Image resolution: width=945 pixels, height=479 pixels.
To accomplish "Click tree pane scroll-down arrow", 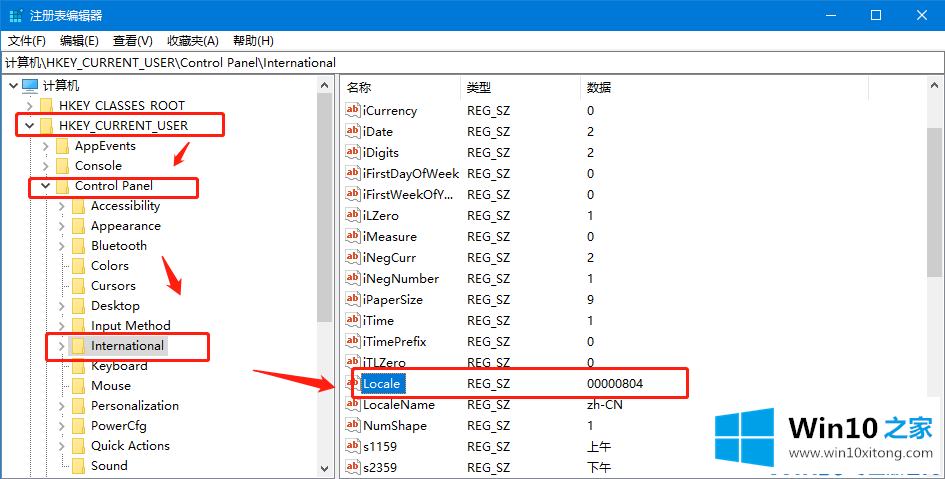I will coord(325,468).
